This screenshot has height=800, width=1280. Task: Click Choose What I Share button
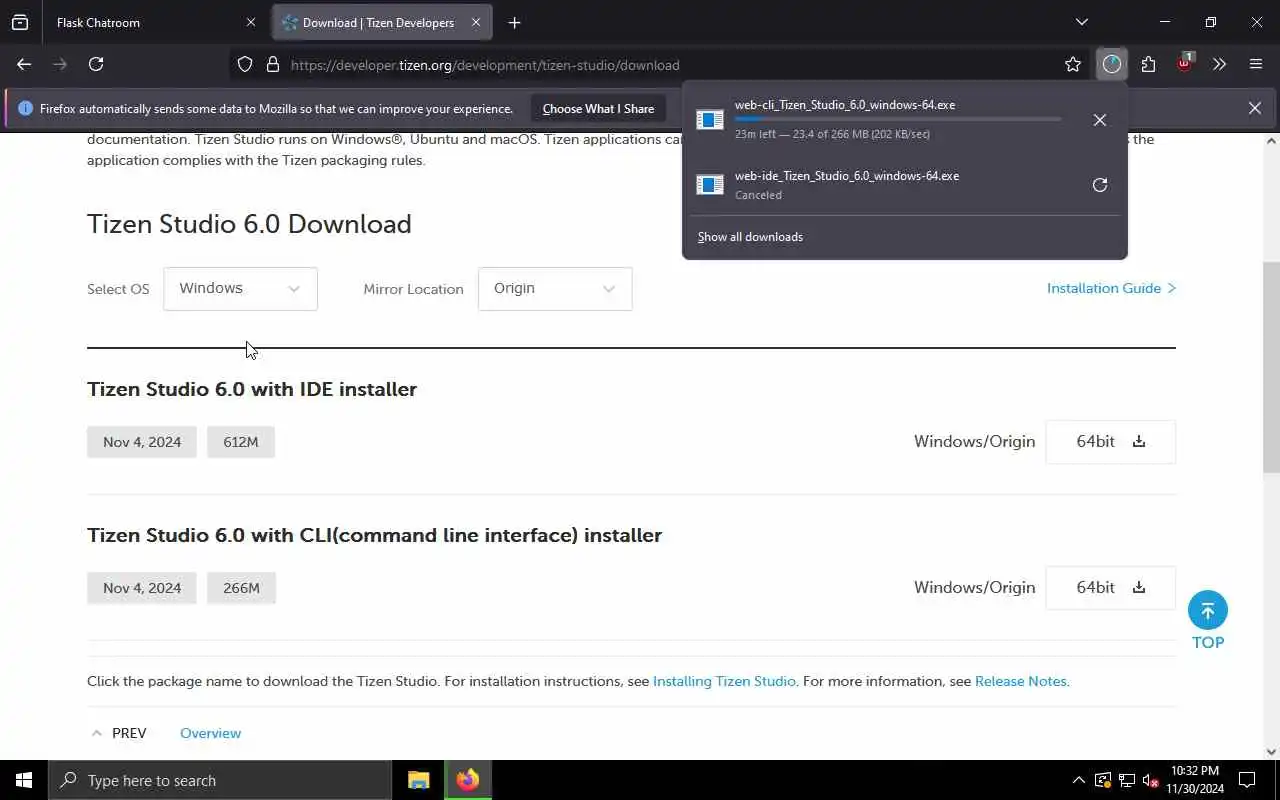pyautogui.click(x=598, y=108)
